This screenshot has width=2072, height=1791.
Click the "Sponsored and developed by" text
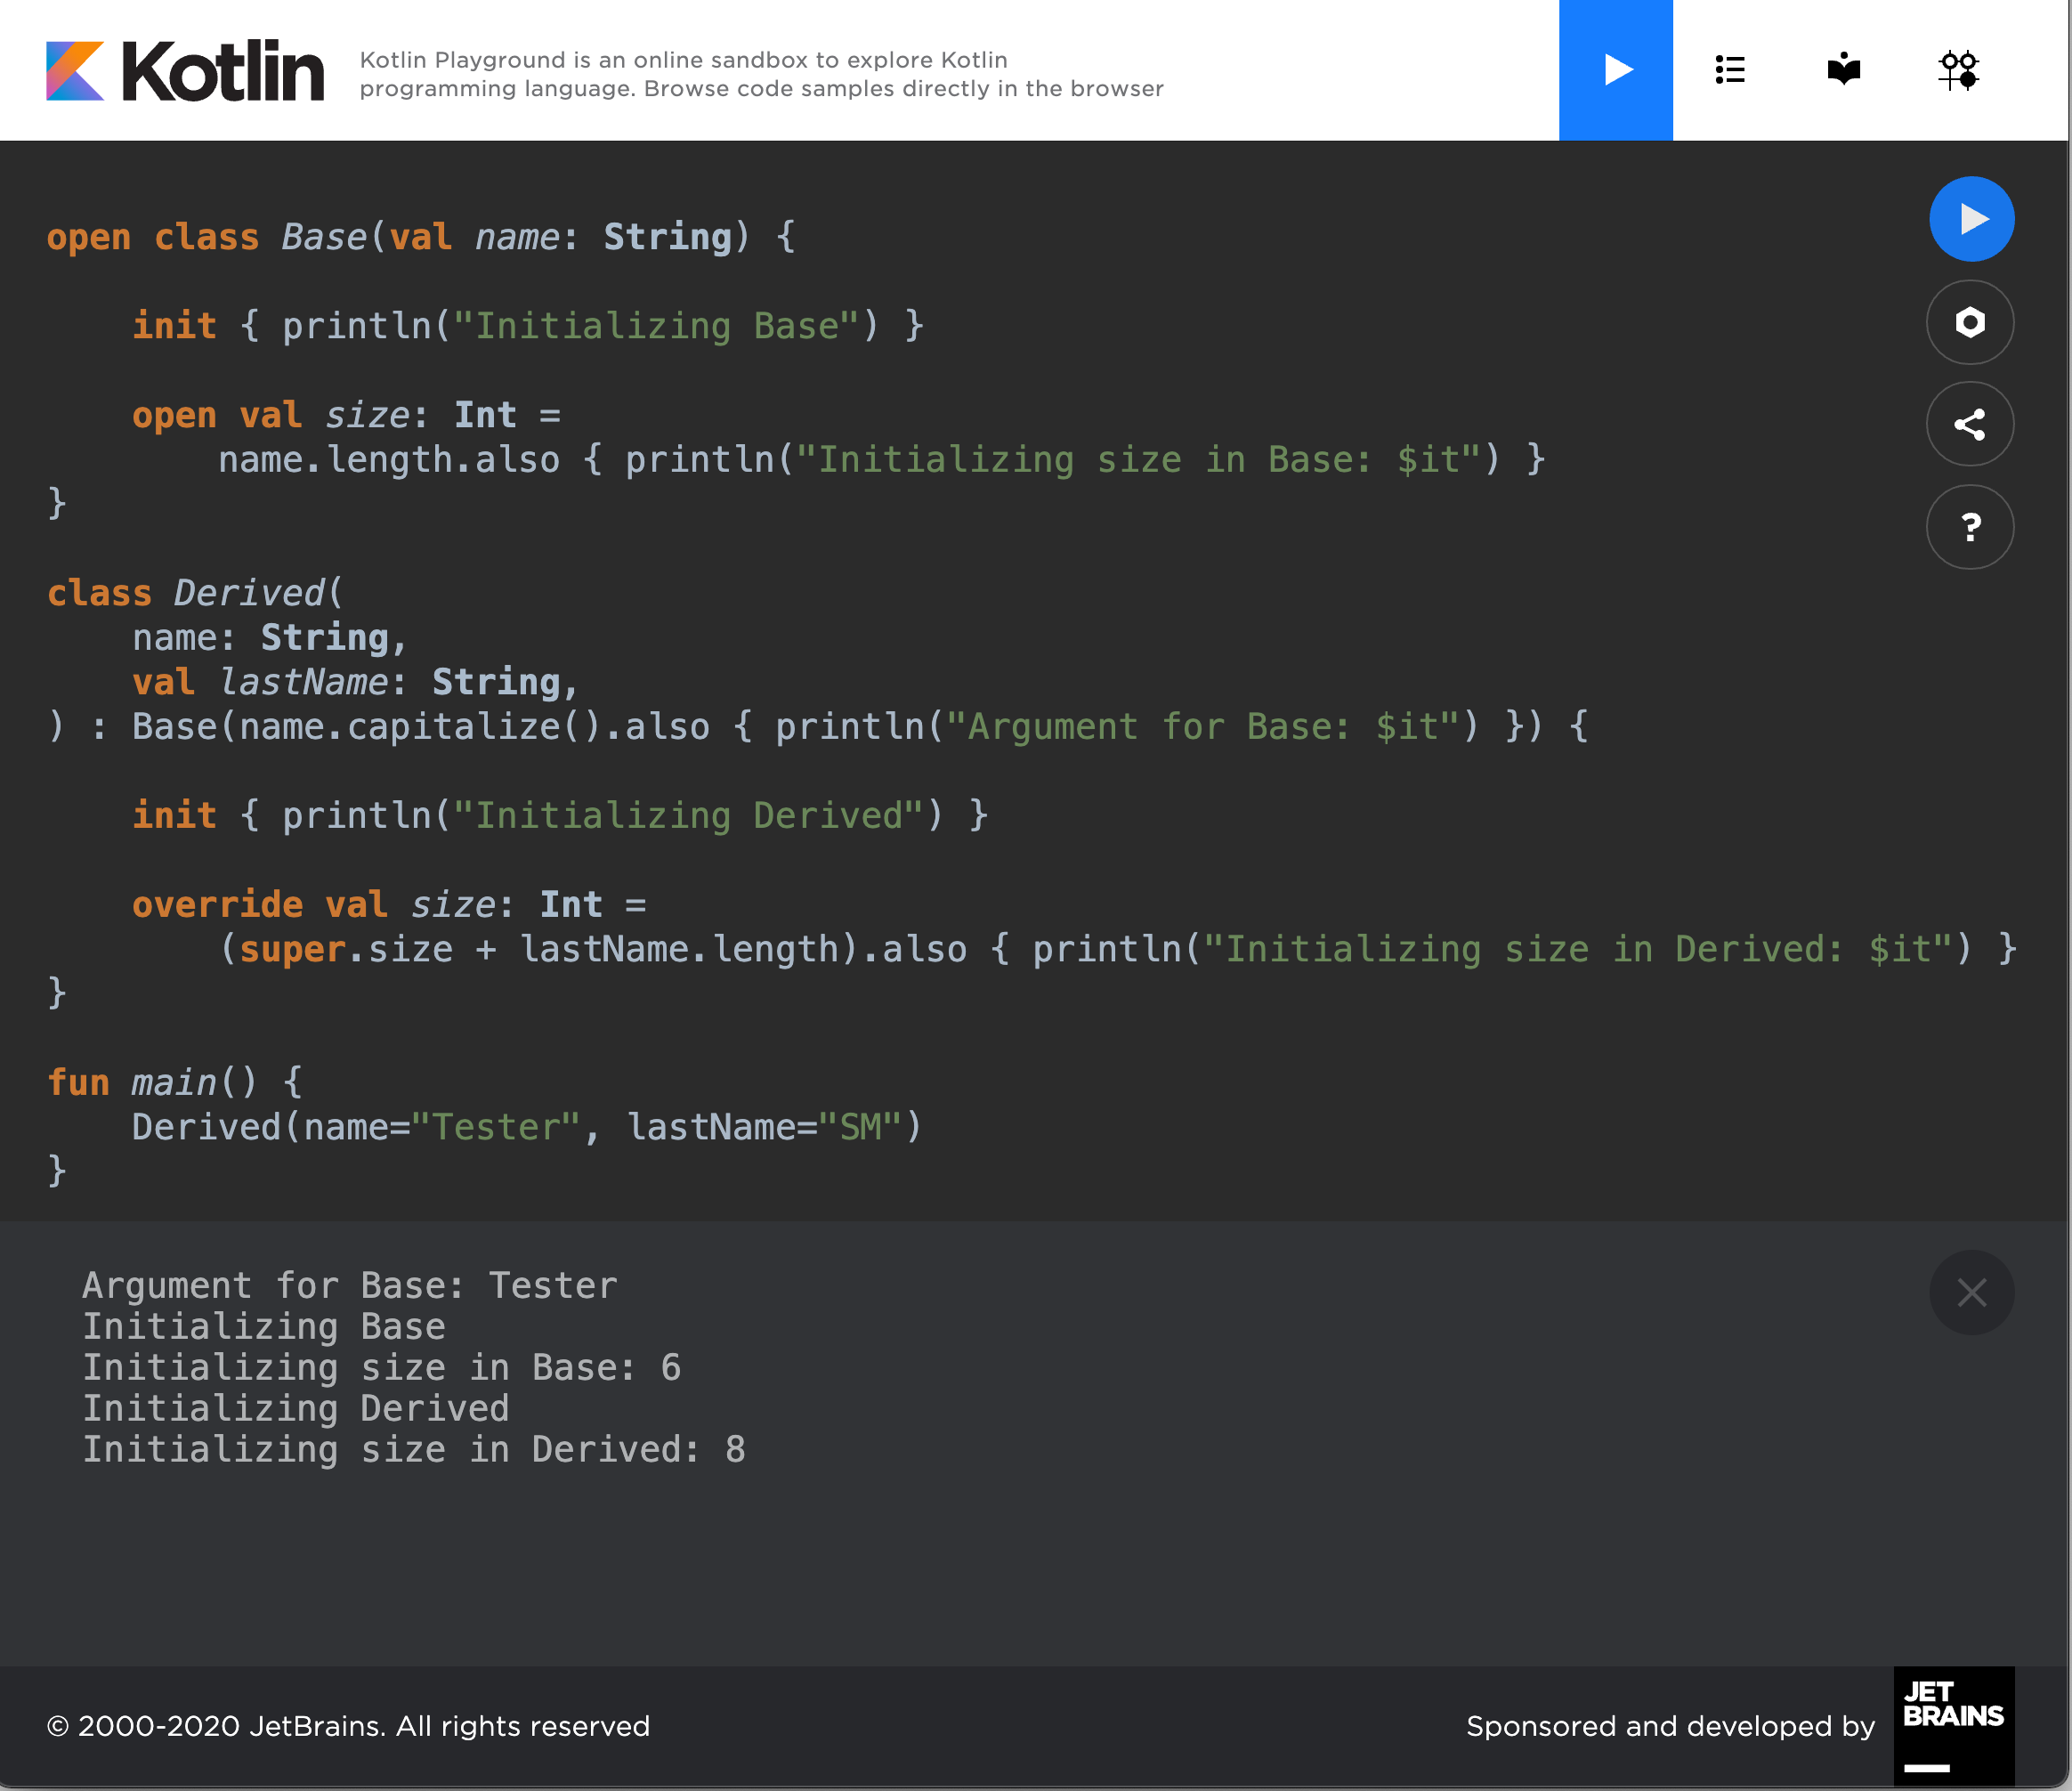(x=1670, y=1726)
